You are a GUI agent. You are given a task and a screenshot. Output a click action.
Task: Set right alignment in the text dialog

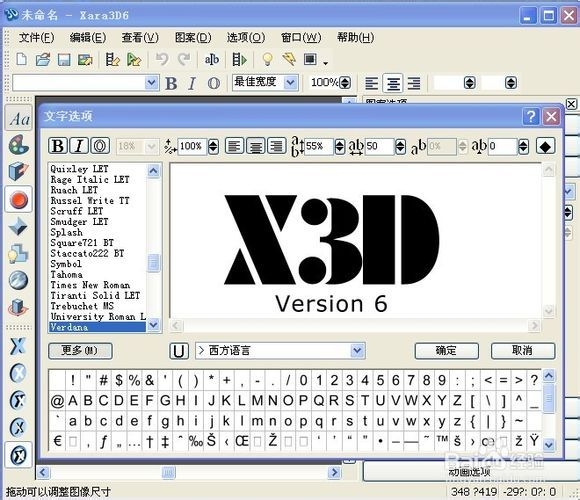point(277,146)
